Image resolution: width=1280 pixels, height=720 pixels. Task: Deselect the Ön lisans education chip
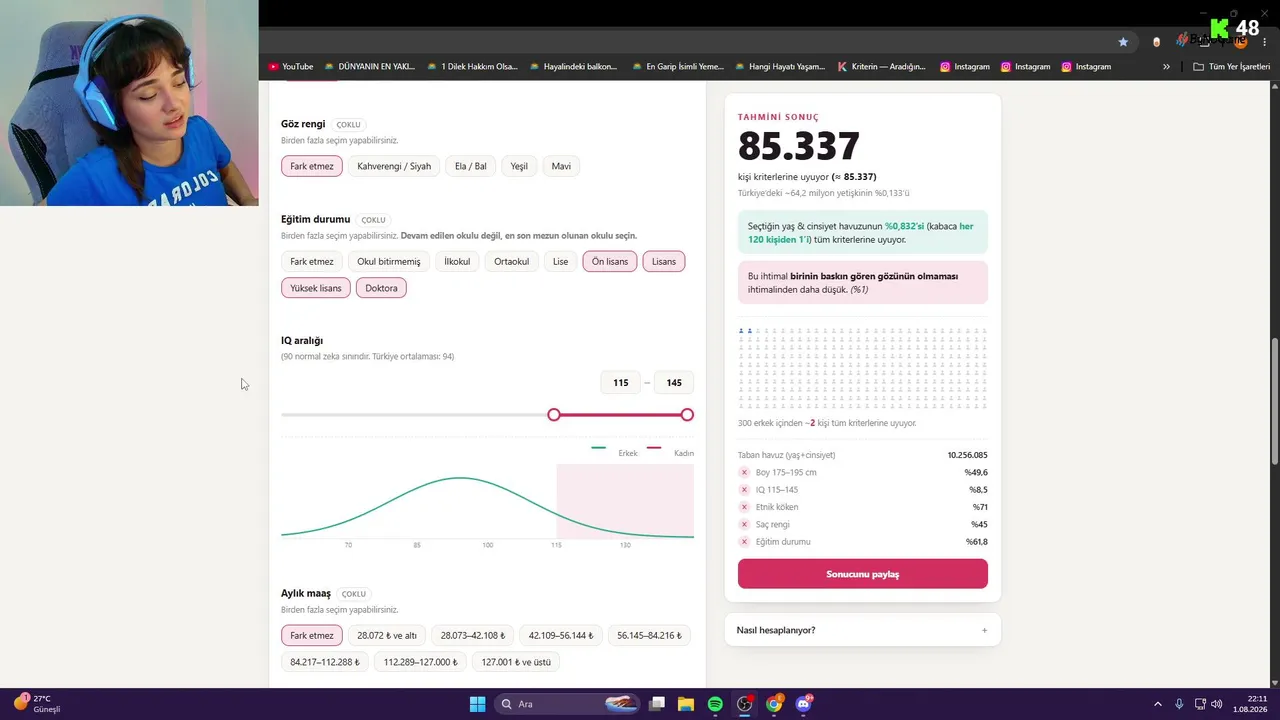(x=610, y=262)
